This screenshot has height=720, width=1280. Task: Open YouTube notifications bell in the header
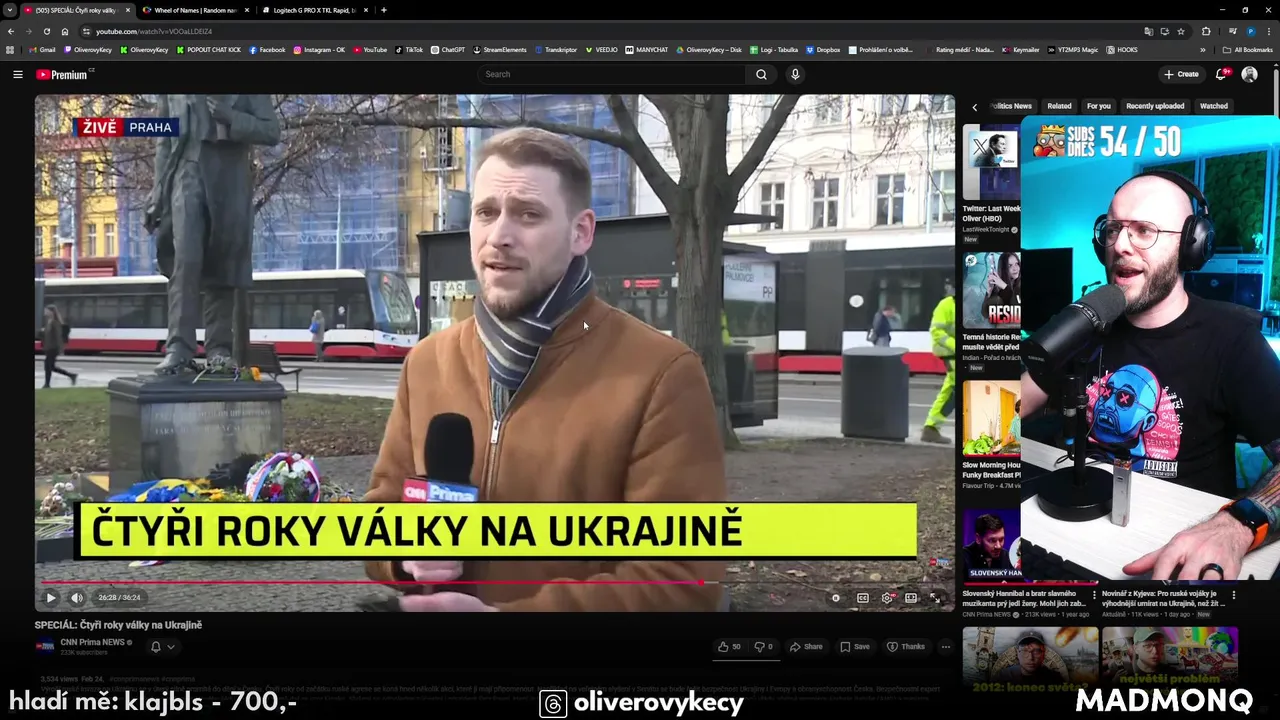1221,74
